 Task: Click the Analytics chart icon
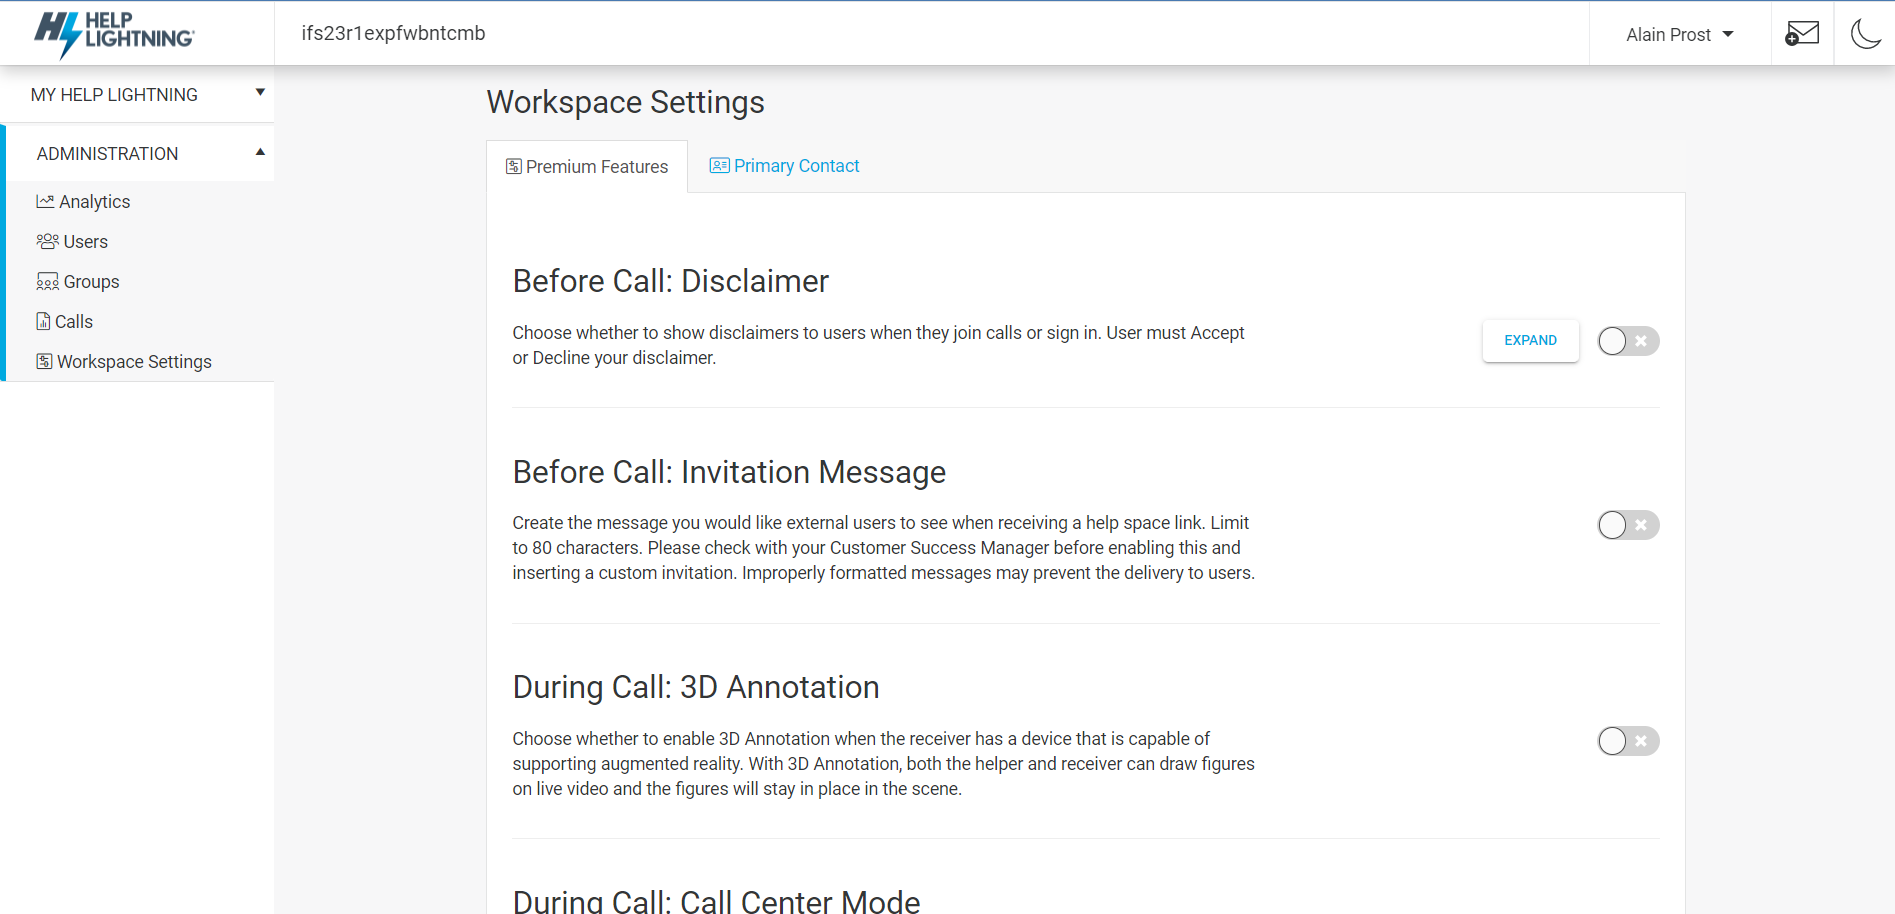[45, 202]
